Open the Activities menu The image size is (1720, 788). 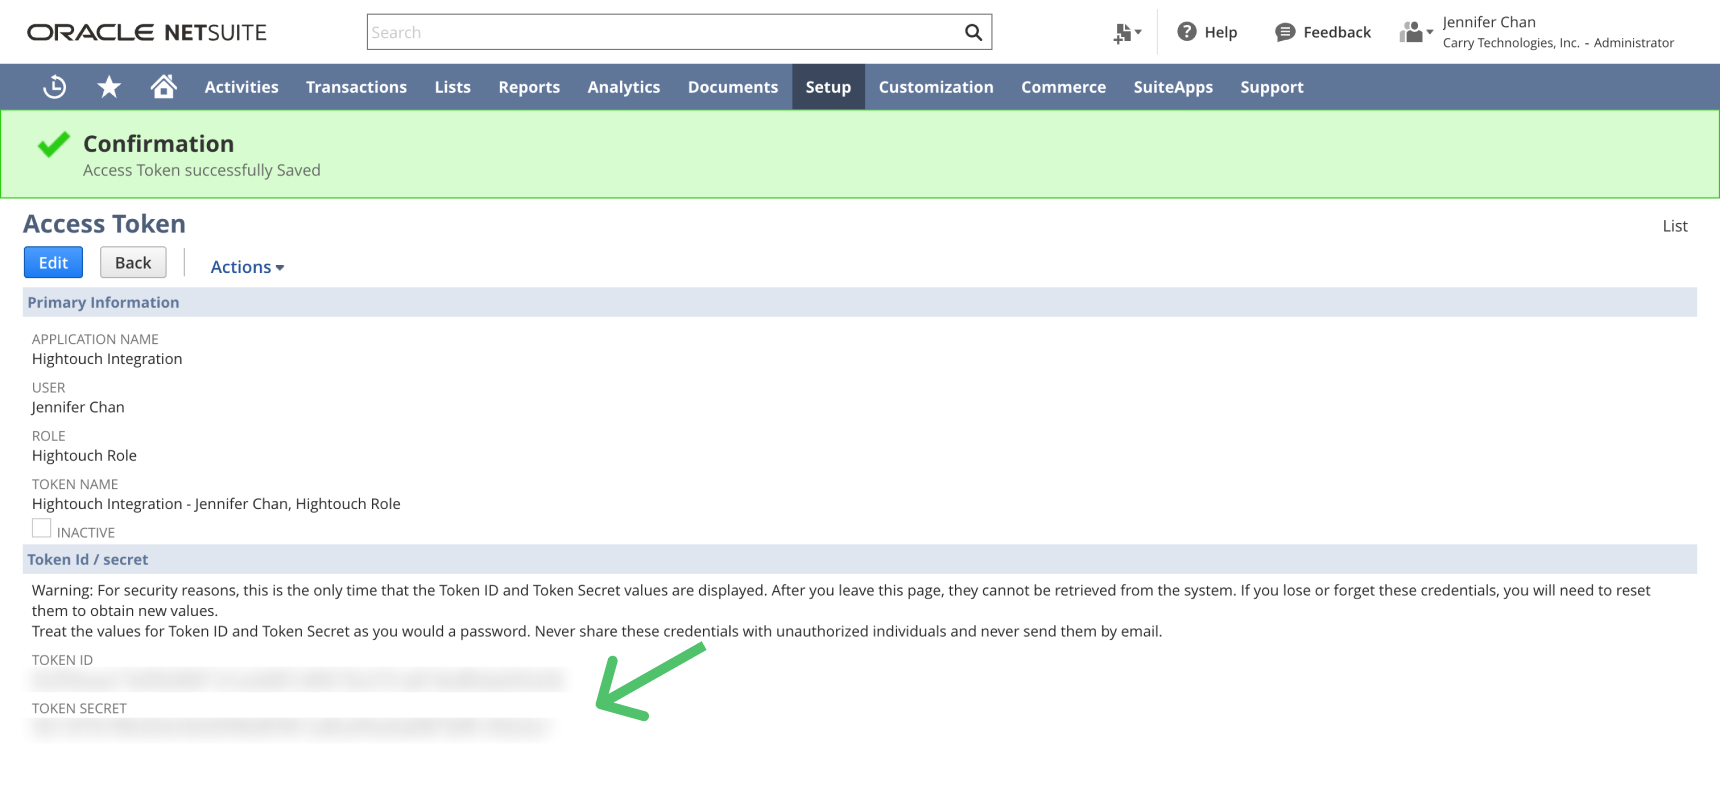[242, 87]
